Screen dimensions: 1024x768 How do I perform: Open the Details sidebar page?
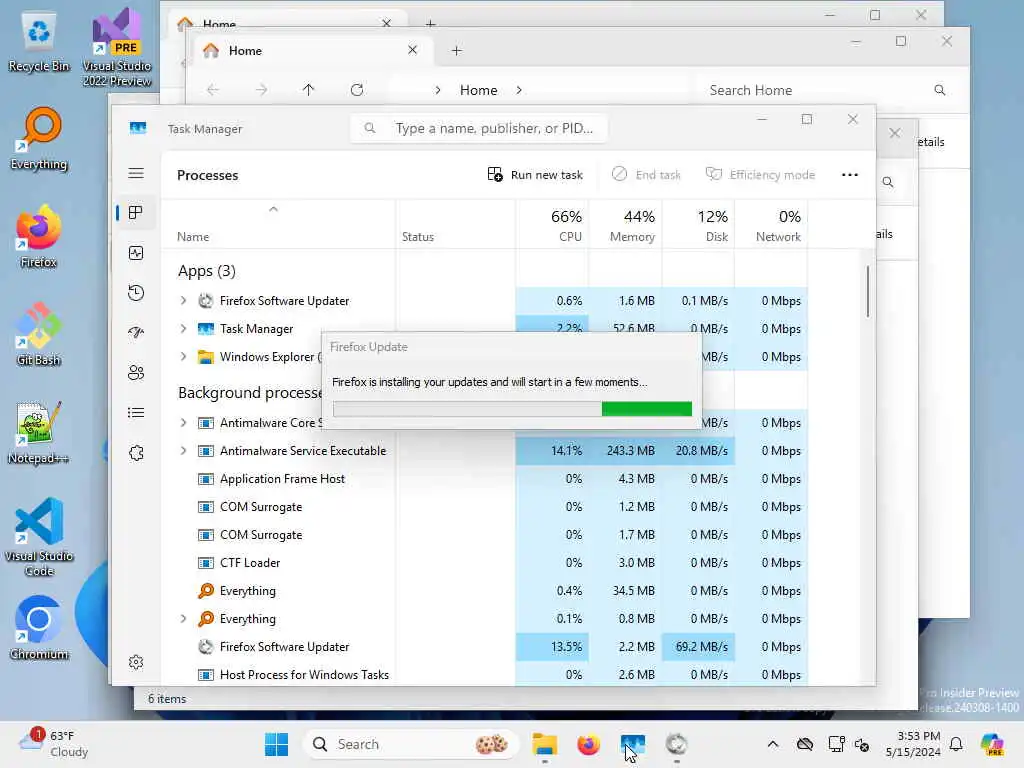pos(136,413)
